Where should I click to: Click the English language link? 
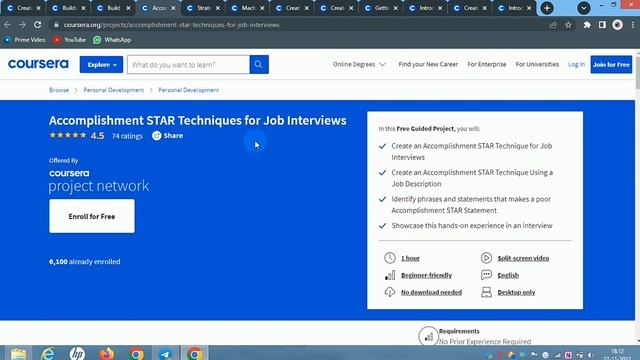pyautogui.click(x=508, y=275)
